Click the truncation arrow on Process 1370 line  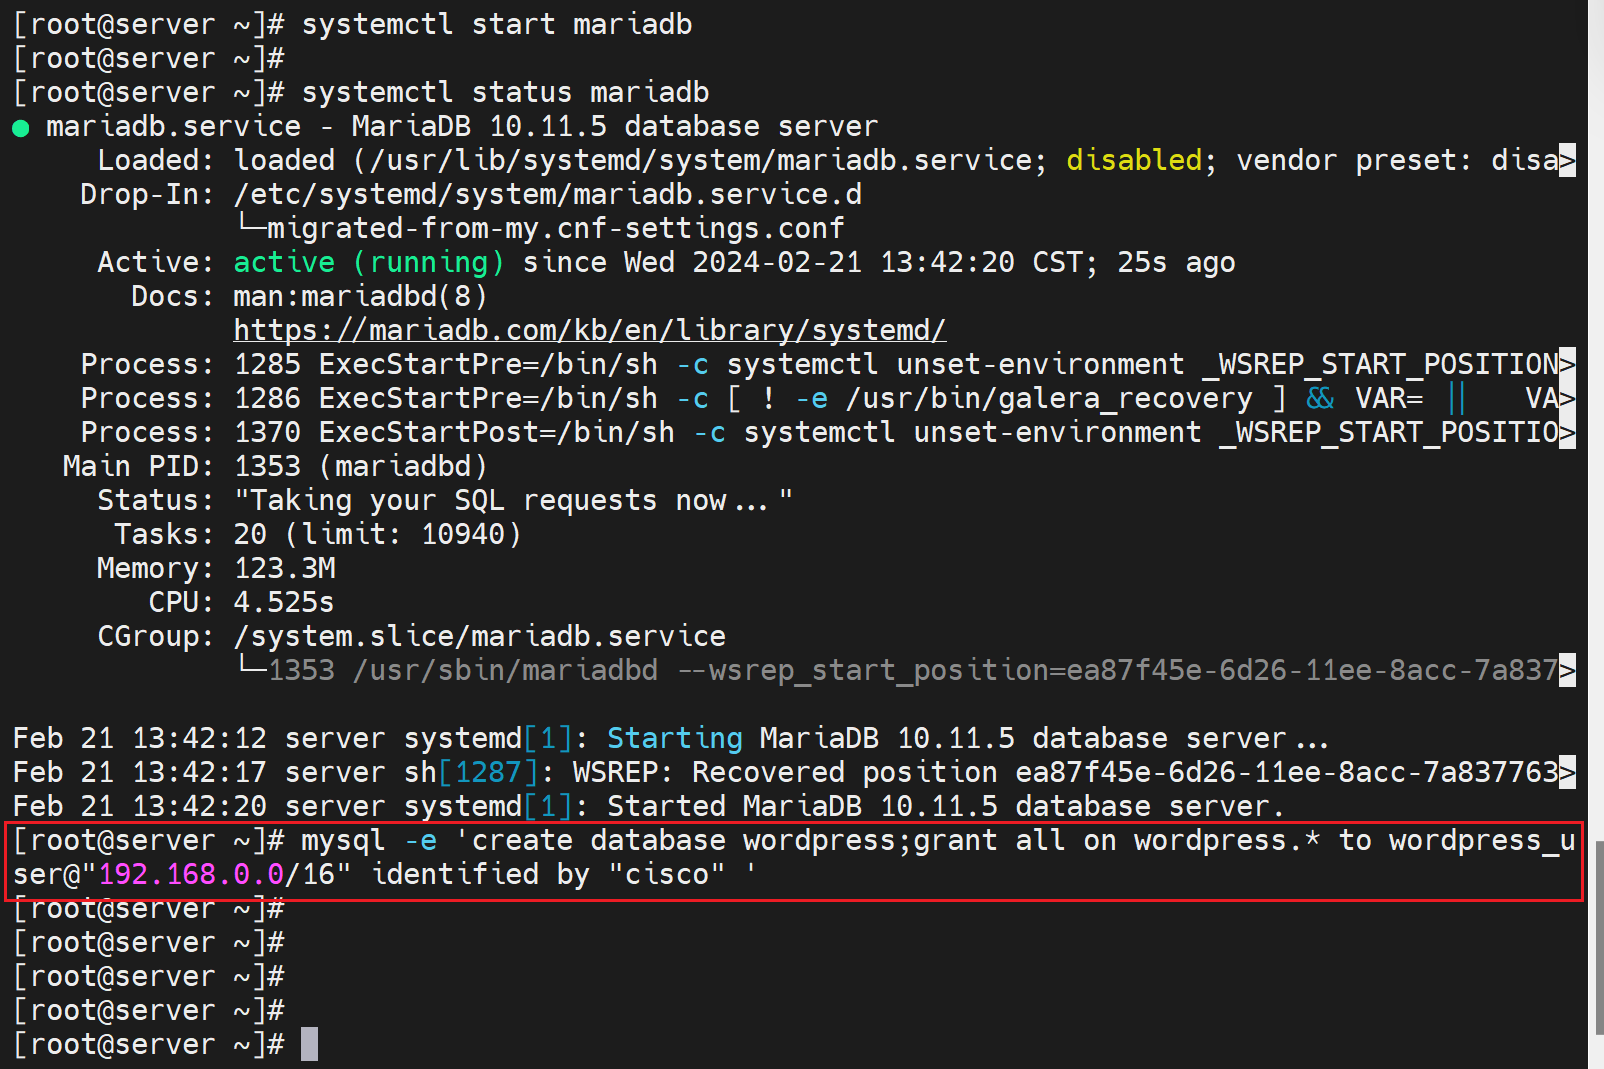(x=1567, y=432)
